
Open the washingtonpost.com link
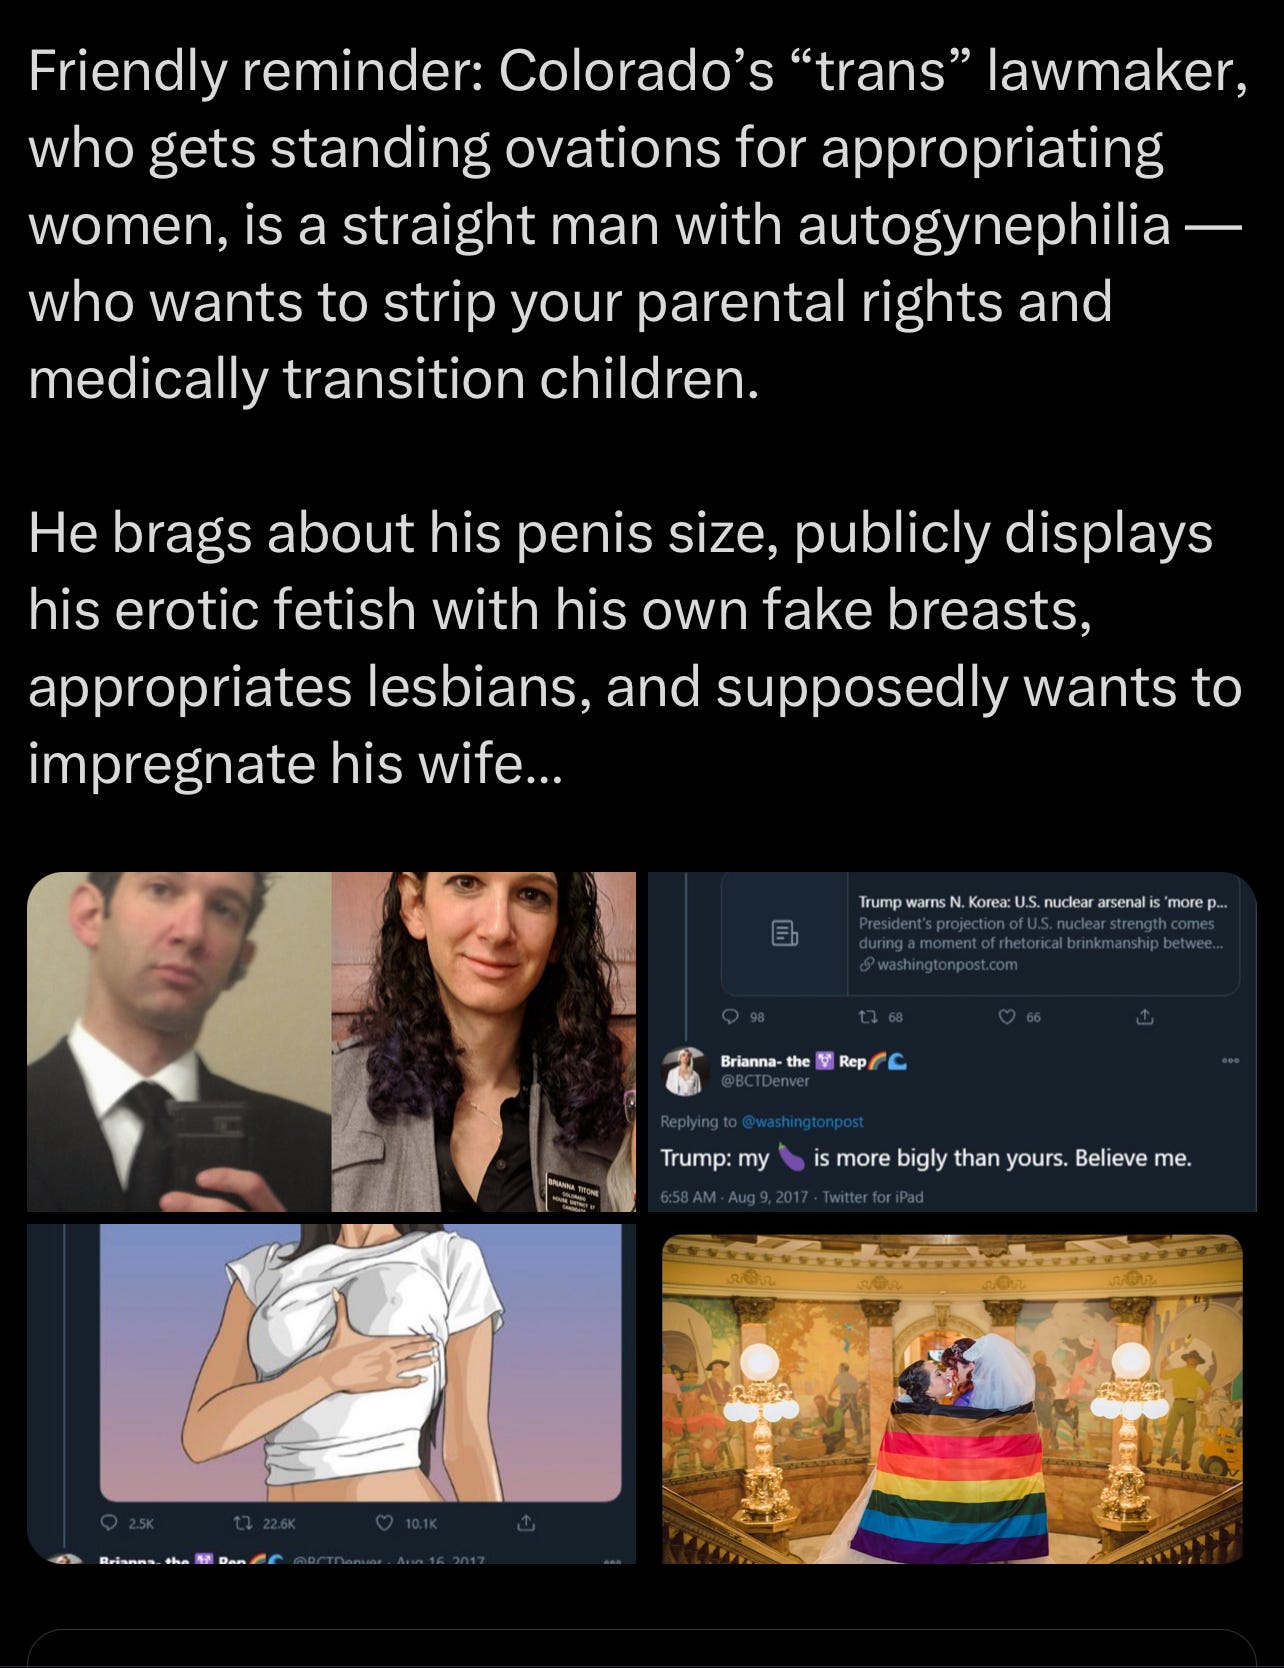(938, 964)
